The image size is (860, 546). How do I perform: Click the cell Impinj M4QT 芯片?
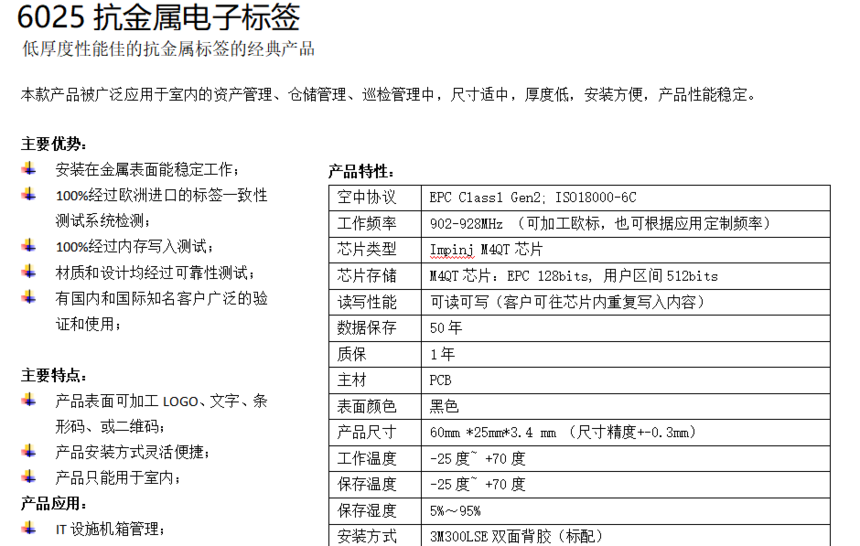(626, 250)
